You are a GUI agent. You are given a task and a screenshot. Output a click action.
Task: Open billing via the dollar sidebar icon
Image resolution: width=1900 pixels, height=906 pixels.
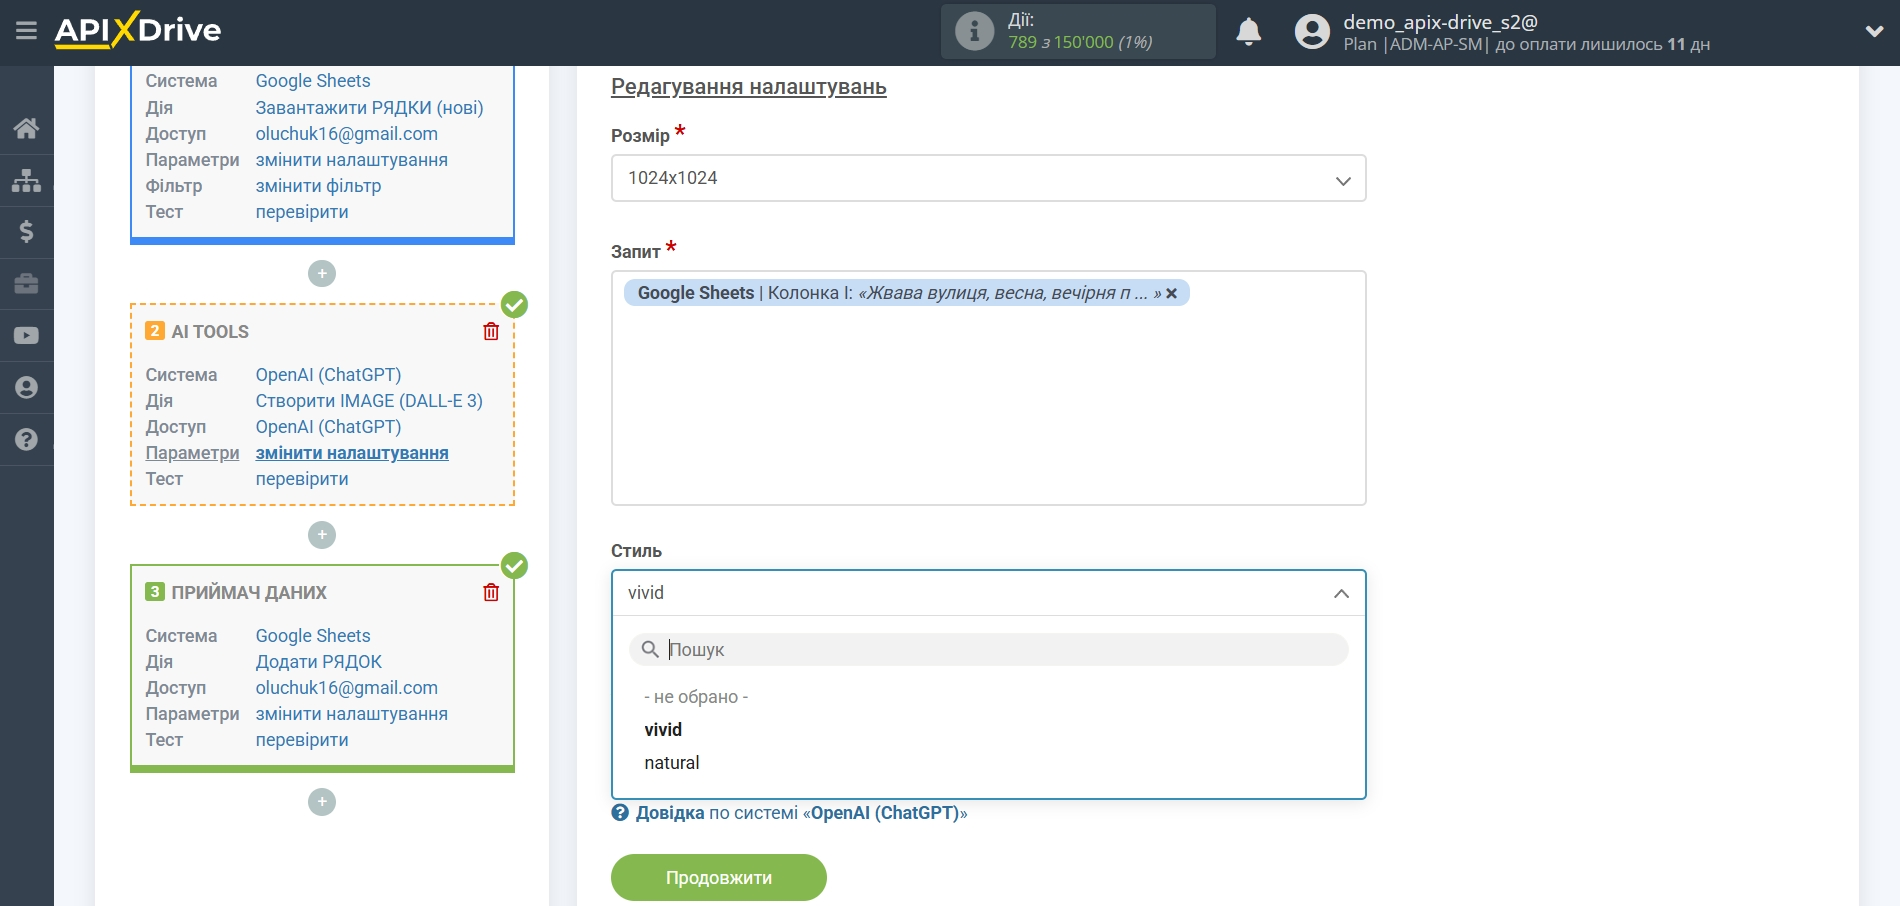pos(27,232)
